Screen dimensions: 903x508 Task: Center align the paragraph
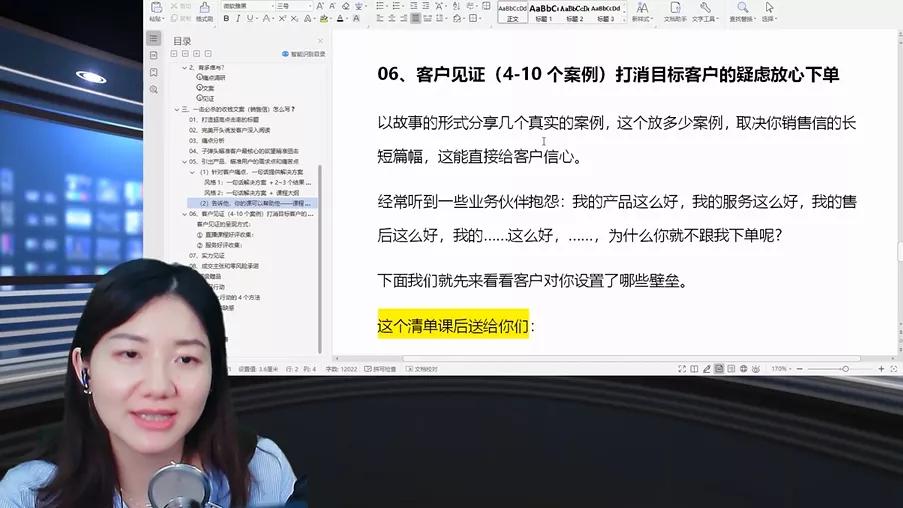(392, 18)
